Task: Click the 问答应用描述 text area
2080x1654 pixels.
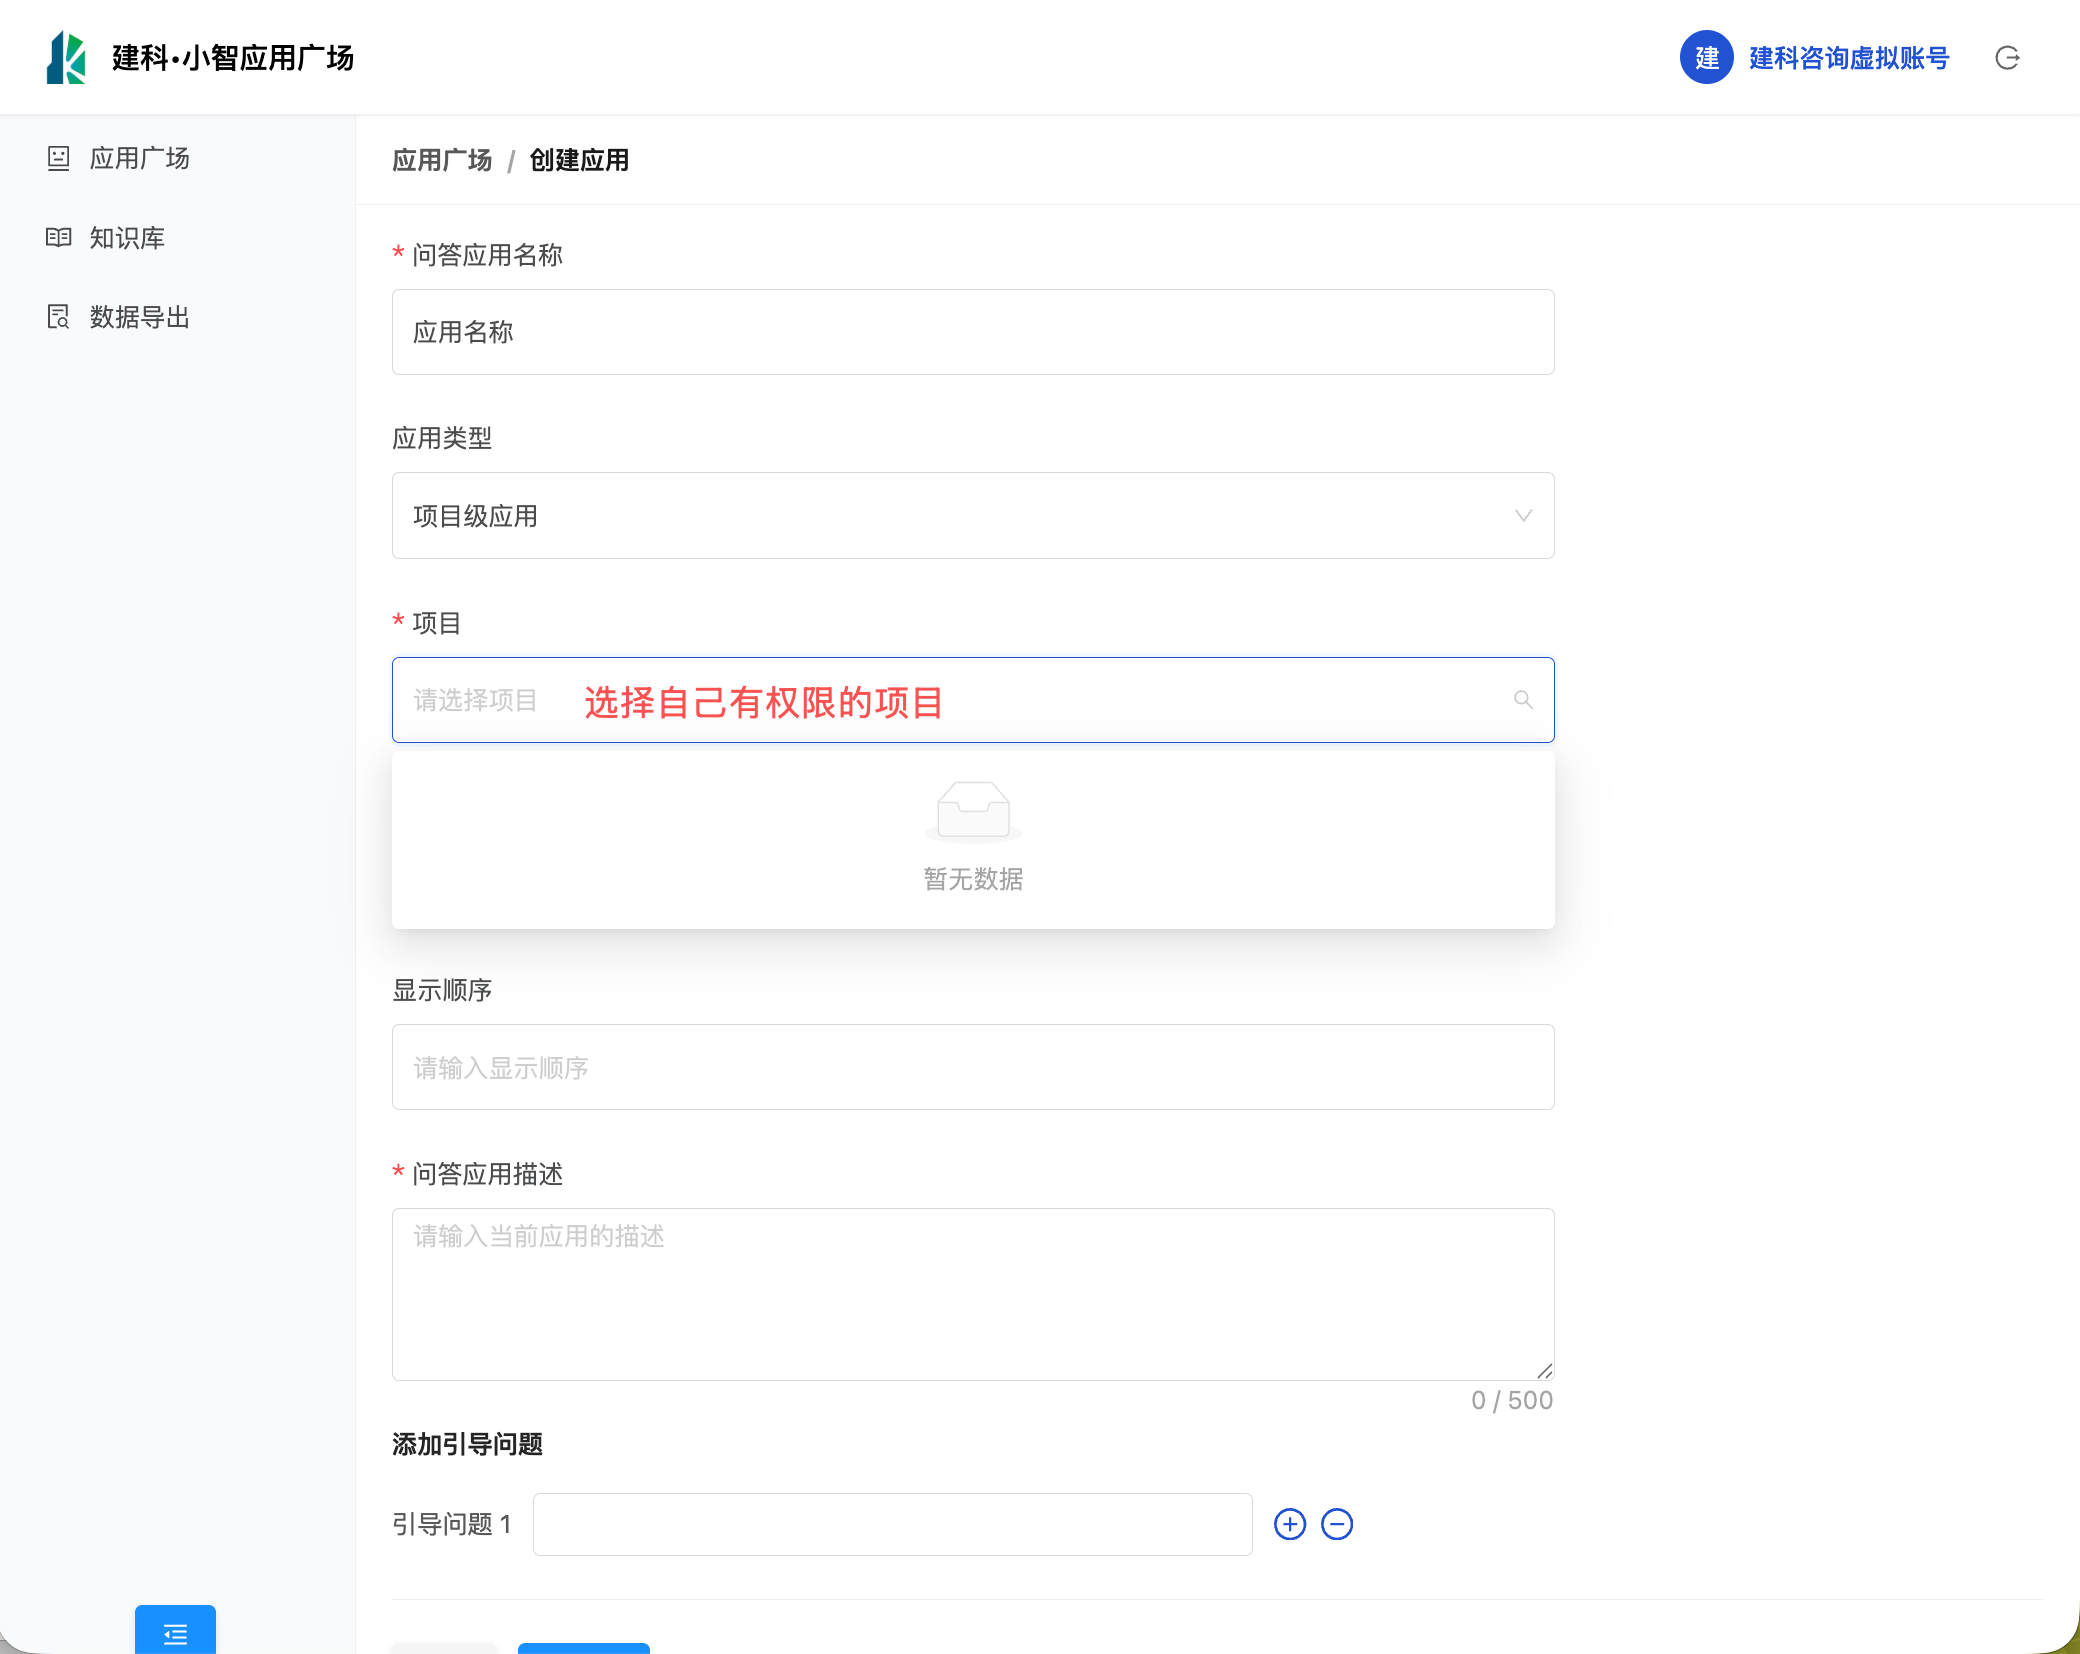Action: point(972,1294)
